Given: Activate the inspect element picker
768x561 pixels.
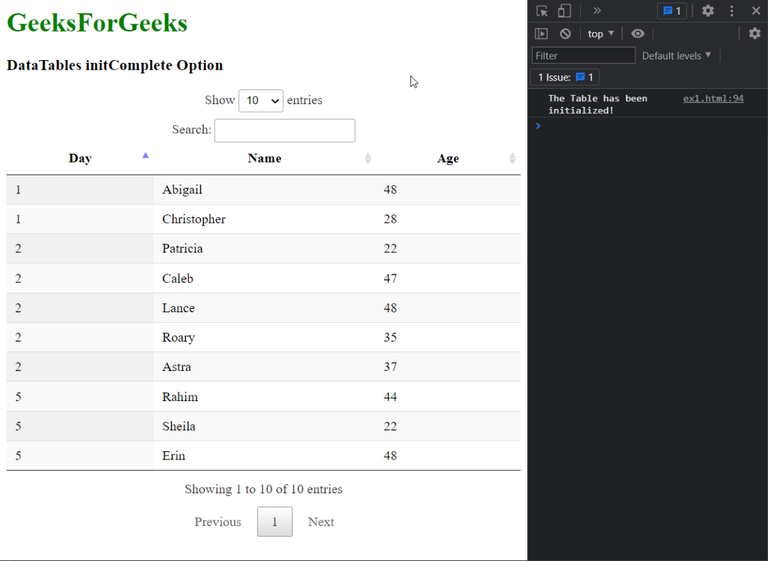Looking at the screenshot, I should pyautogui.click(x=542, y=11).
